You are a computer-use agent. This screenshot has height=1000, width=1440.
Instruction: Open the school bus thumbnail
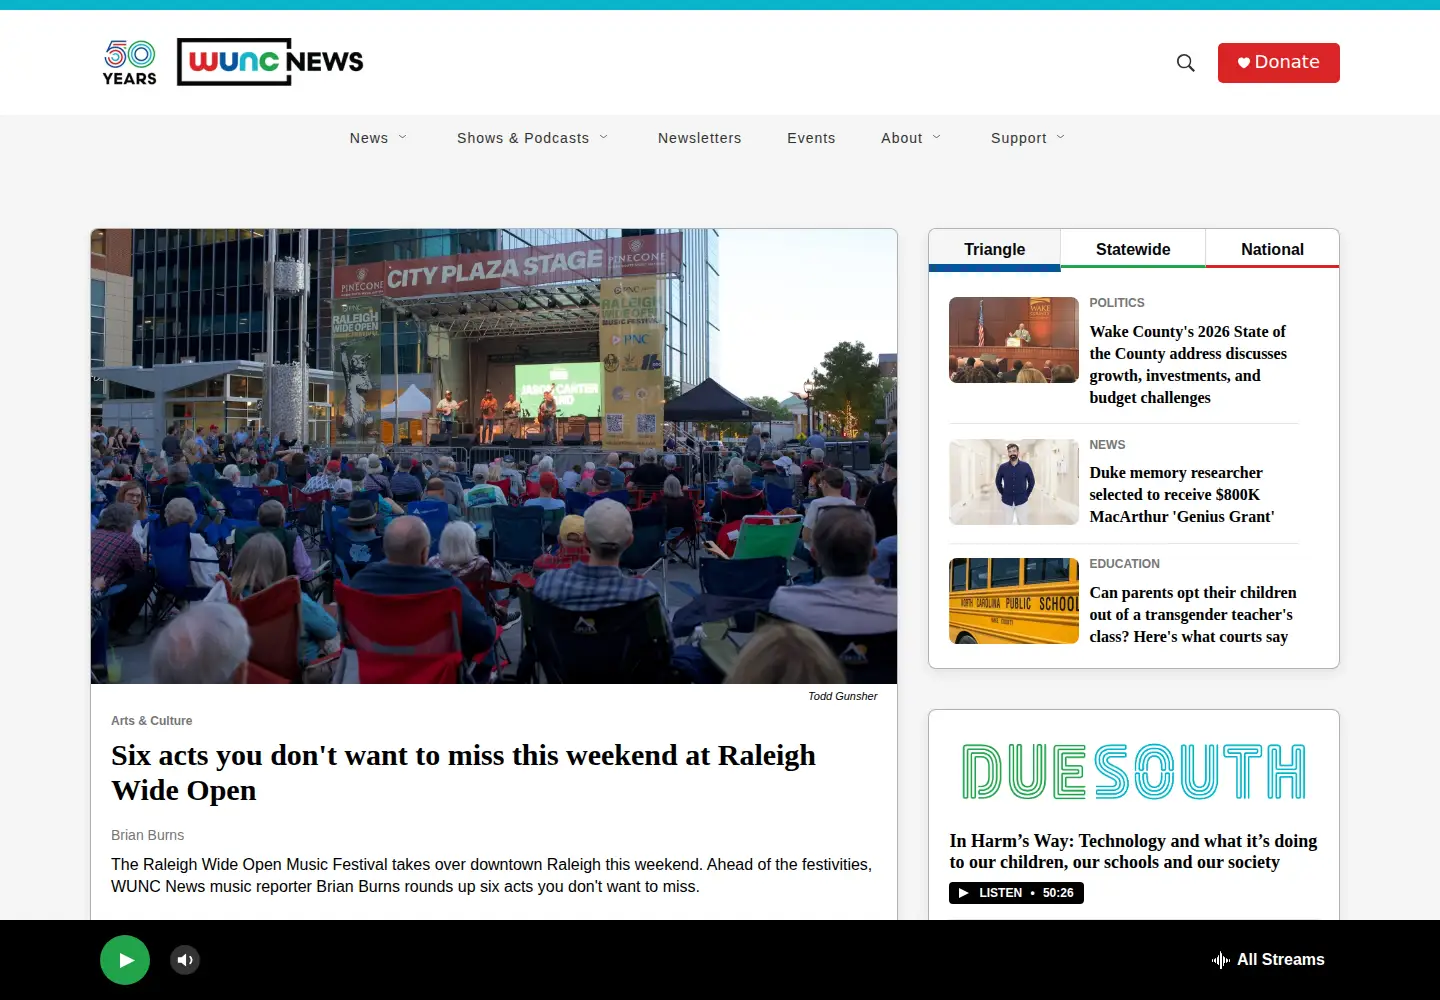pos(1014,601)
